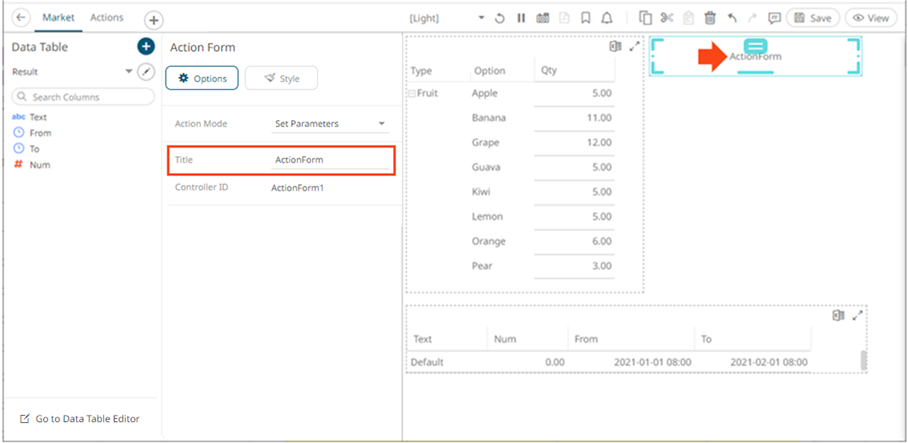Edit the Title field containing ActionForm
Viewport: 908px width, 443px height.
tap(330, 160)
